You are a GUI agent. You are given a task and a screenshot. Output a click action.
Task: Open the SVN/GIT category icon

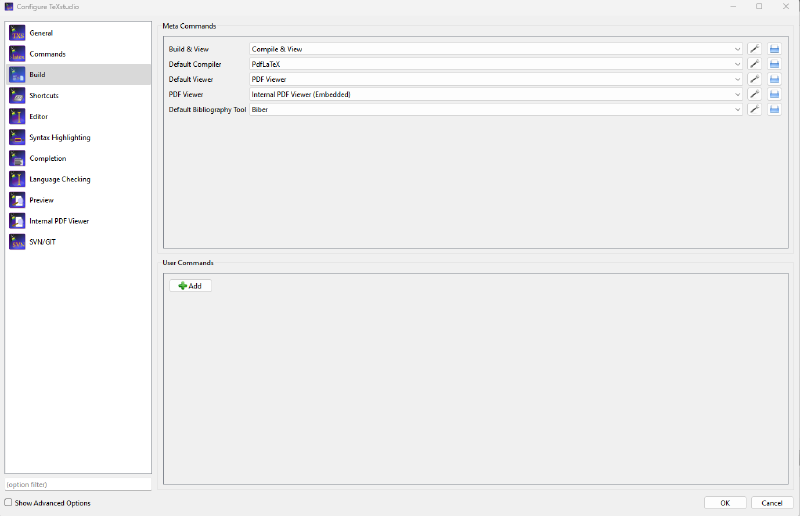(17, 242)
